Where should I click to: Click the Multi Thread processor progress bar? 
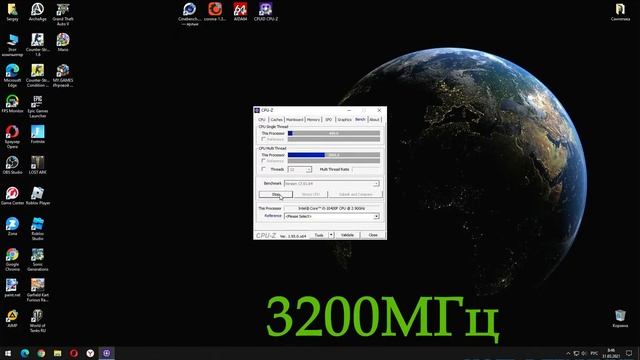333,155
